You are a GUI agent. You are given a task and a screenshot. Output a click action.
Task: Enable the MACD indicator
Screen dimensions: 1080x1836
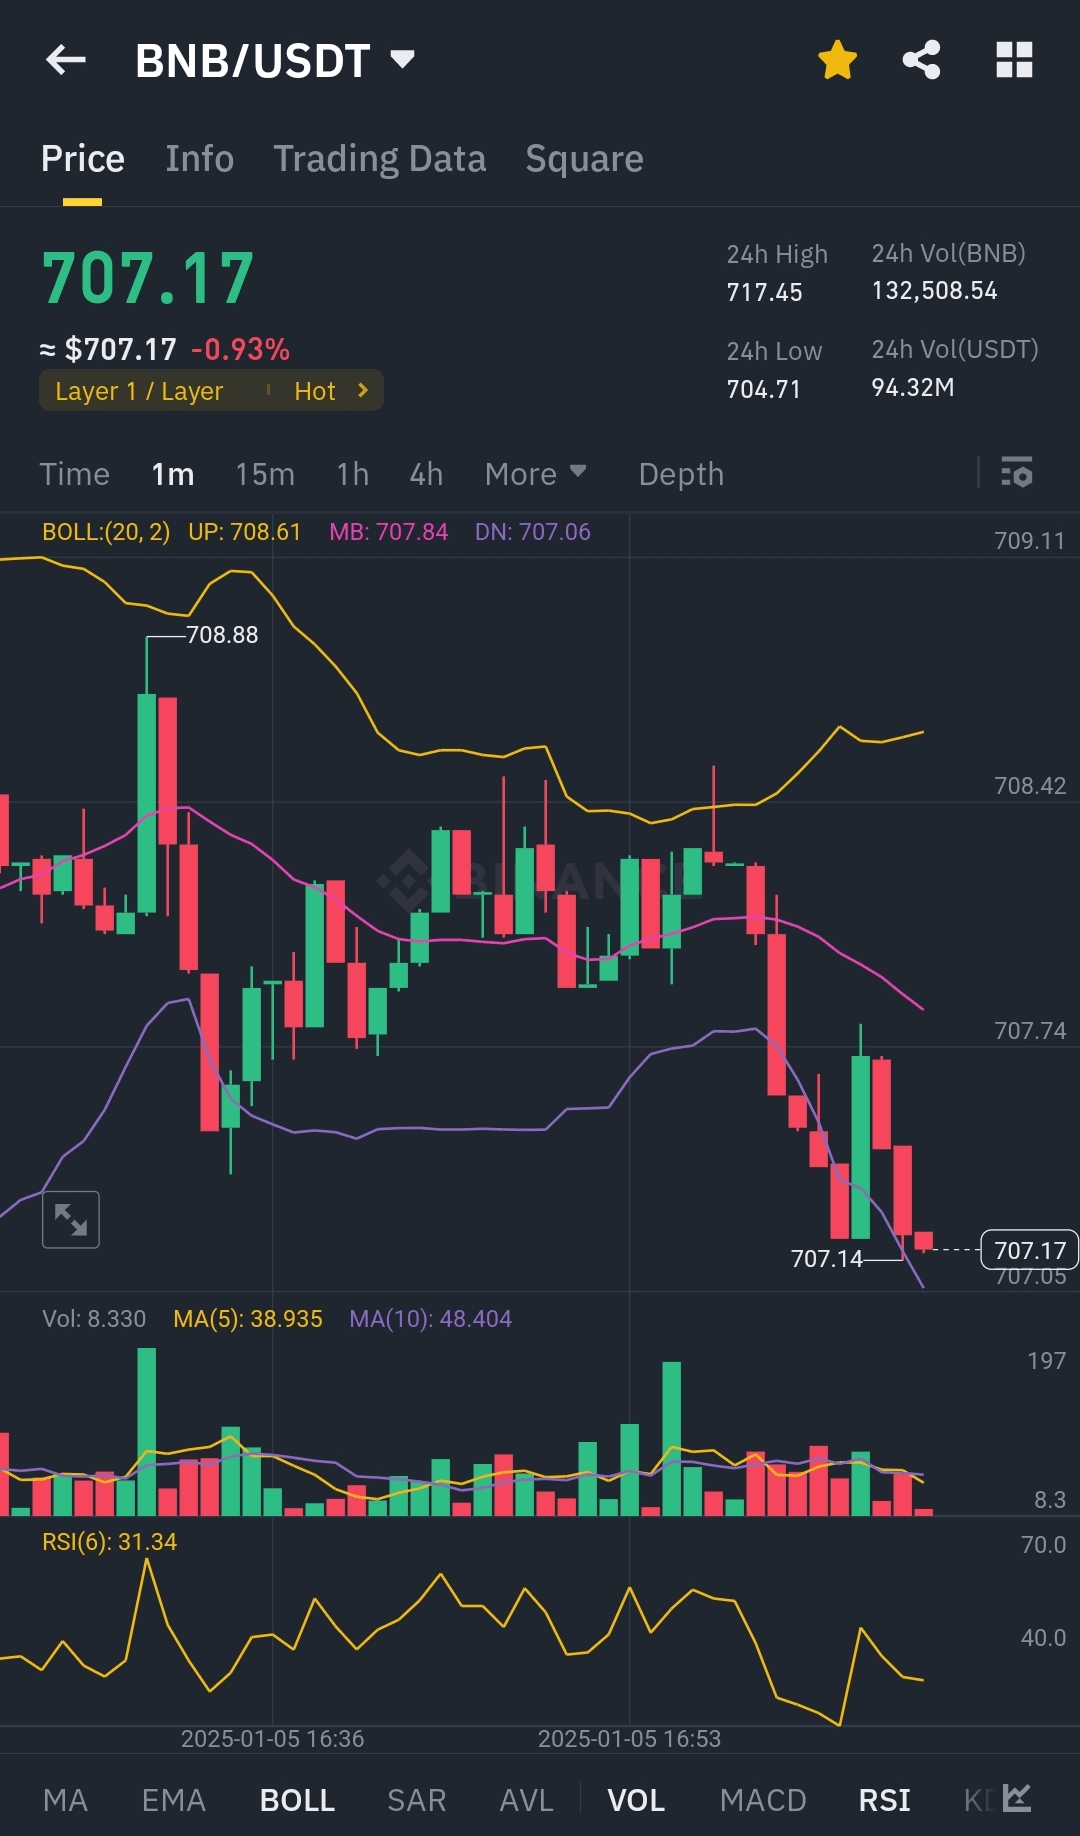(x=763, y=1800)
